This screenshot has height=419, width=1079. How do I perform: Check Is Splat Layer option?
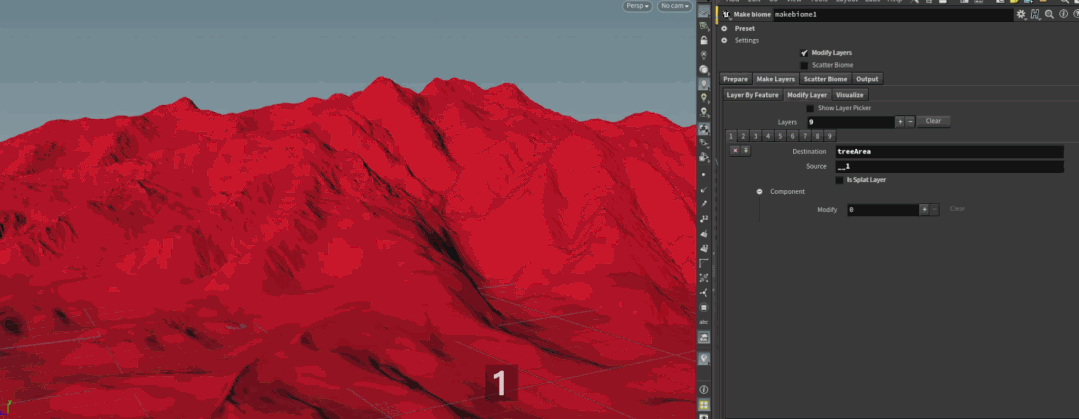click(839, 180)
